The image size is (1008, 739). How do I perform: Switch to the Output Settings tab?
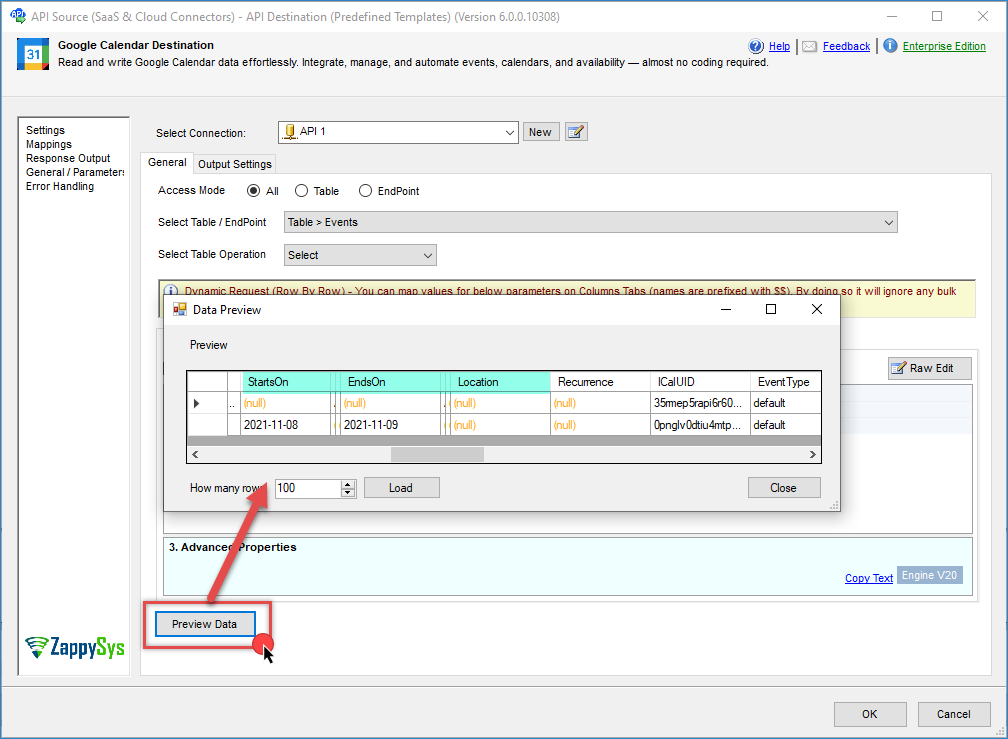(234, 164)
